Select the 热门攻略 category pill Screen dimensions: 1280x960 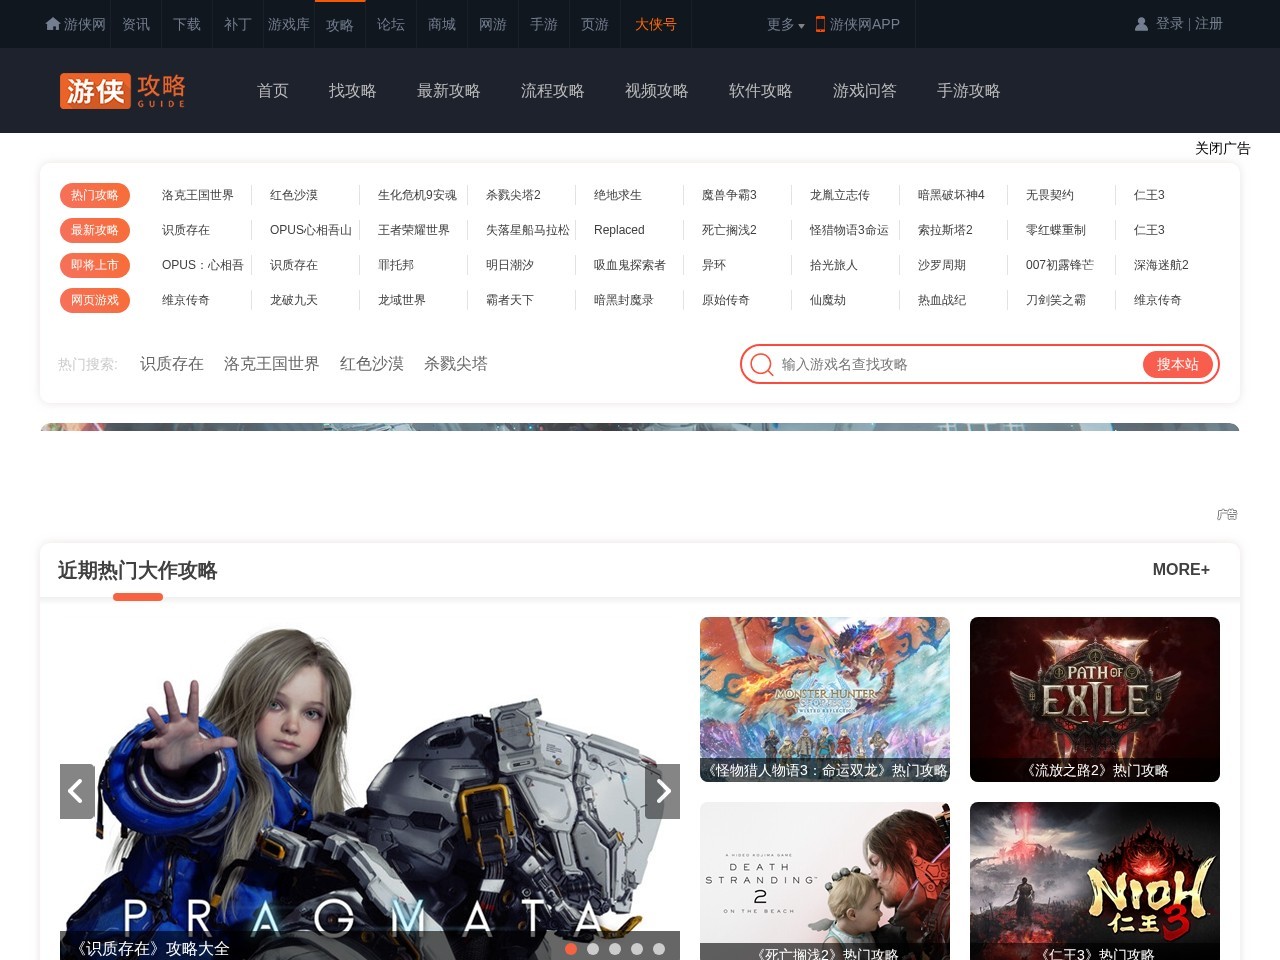point(95,195)
